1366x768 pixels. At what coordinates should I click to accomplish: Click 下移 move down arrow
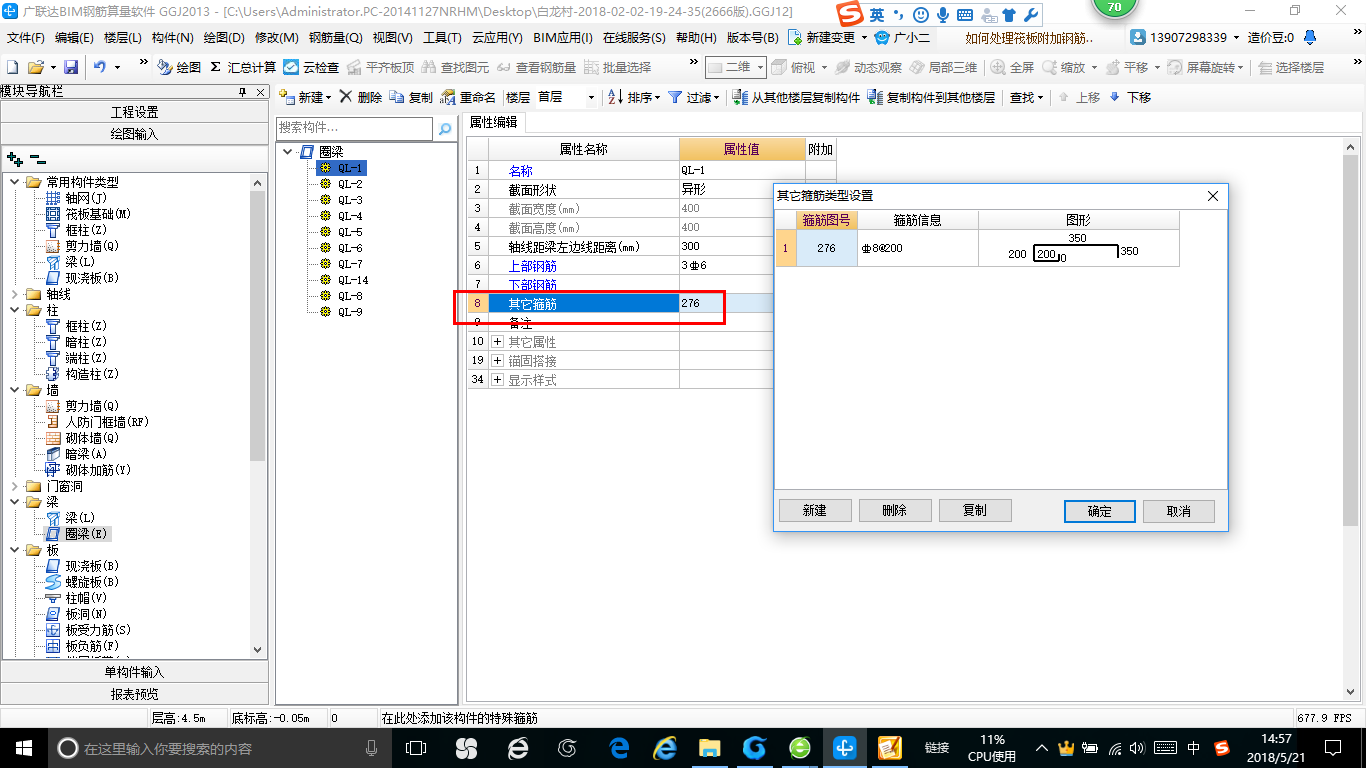[1130, 97]
